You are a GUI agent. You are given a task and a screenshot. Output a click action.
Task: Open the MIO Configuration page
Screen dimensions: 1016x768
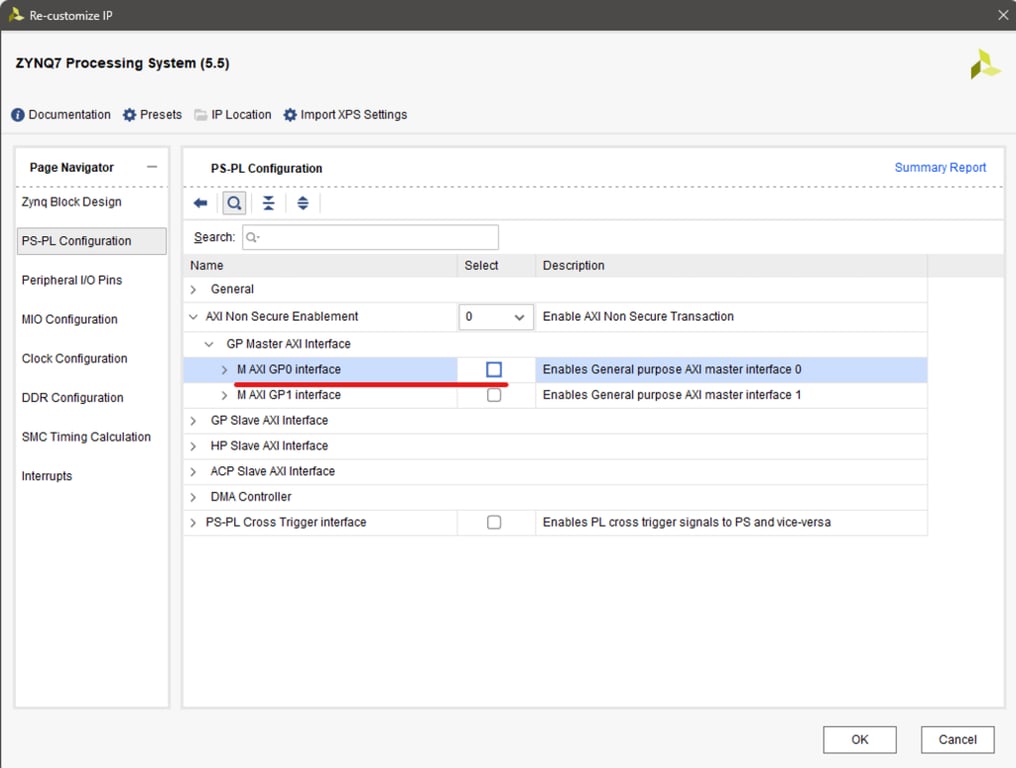70,320
